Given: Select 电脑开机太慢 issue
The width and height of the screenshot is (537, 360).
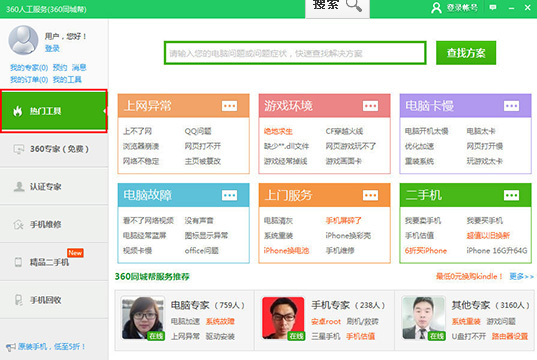Looking at the screenshot, I should [426, 131].
